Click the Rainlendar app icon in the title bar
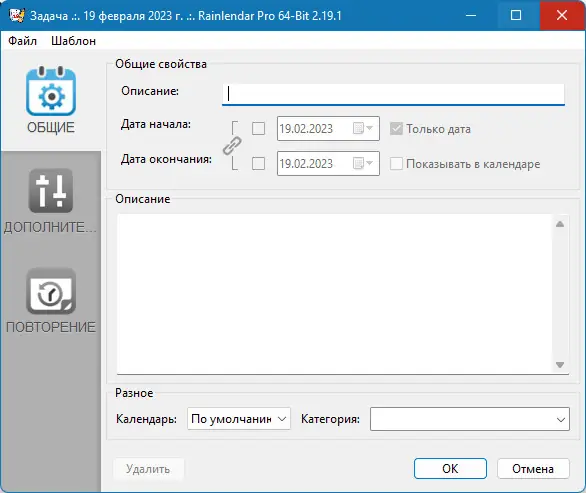The width and height of the screenshot is (586, 493). tap(16, 15)
